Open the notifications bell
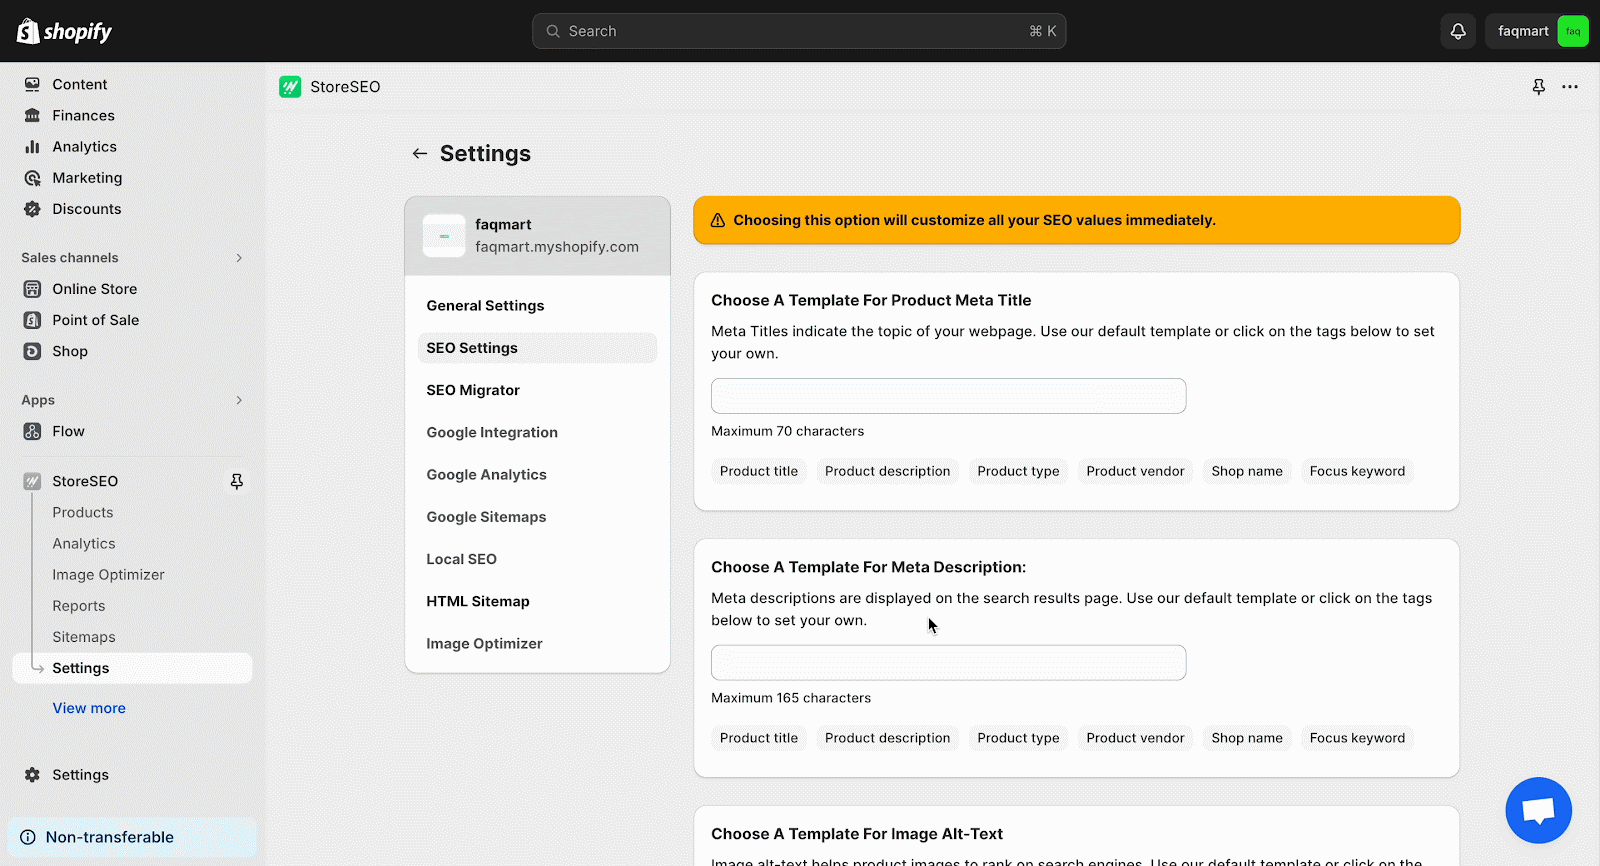 click(1458, 31)
